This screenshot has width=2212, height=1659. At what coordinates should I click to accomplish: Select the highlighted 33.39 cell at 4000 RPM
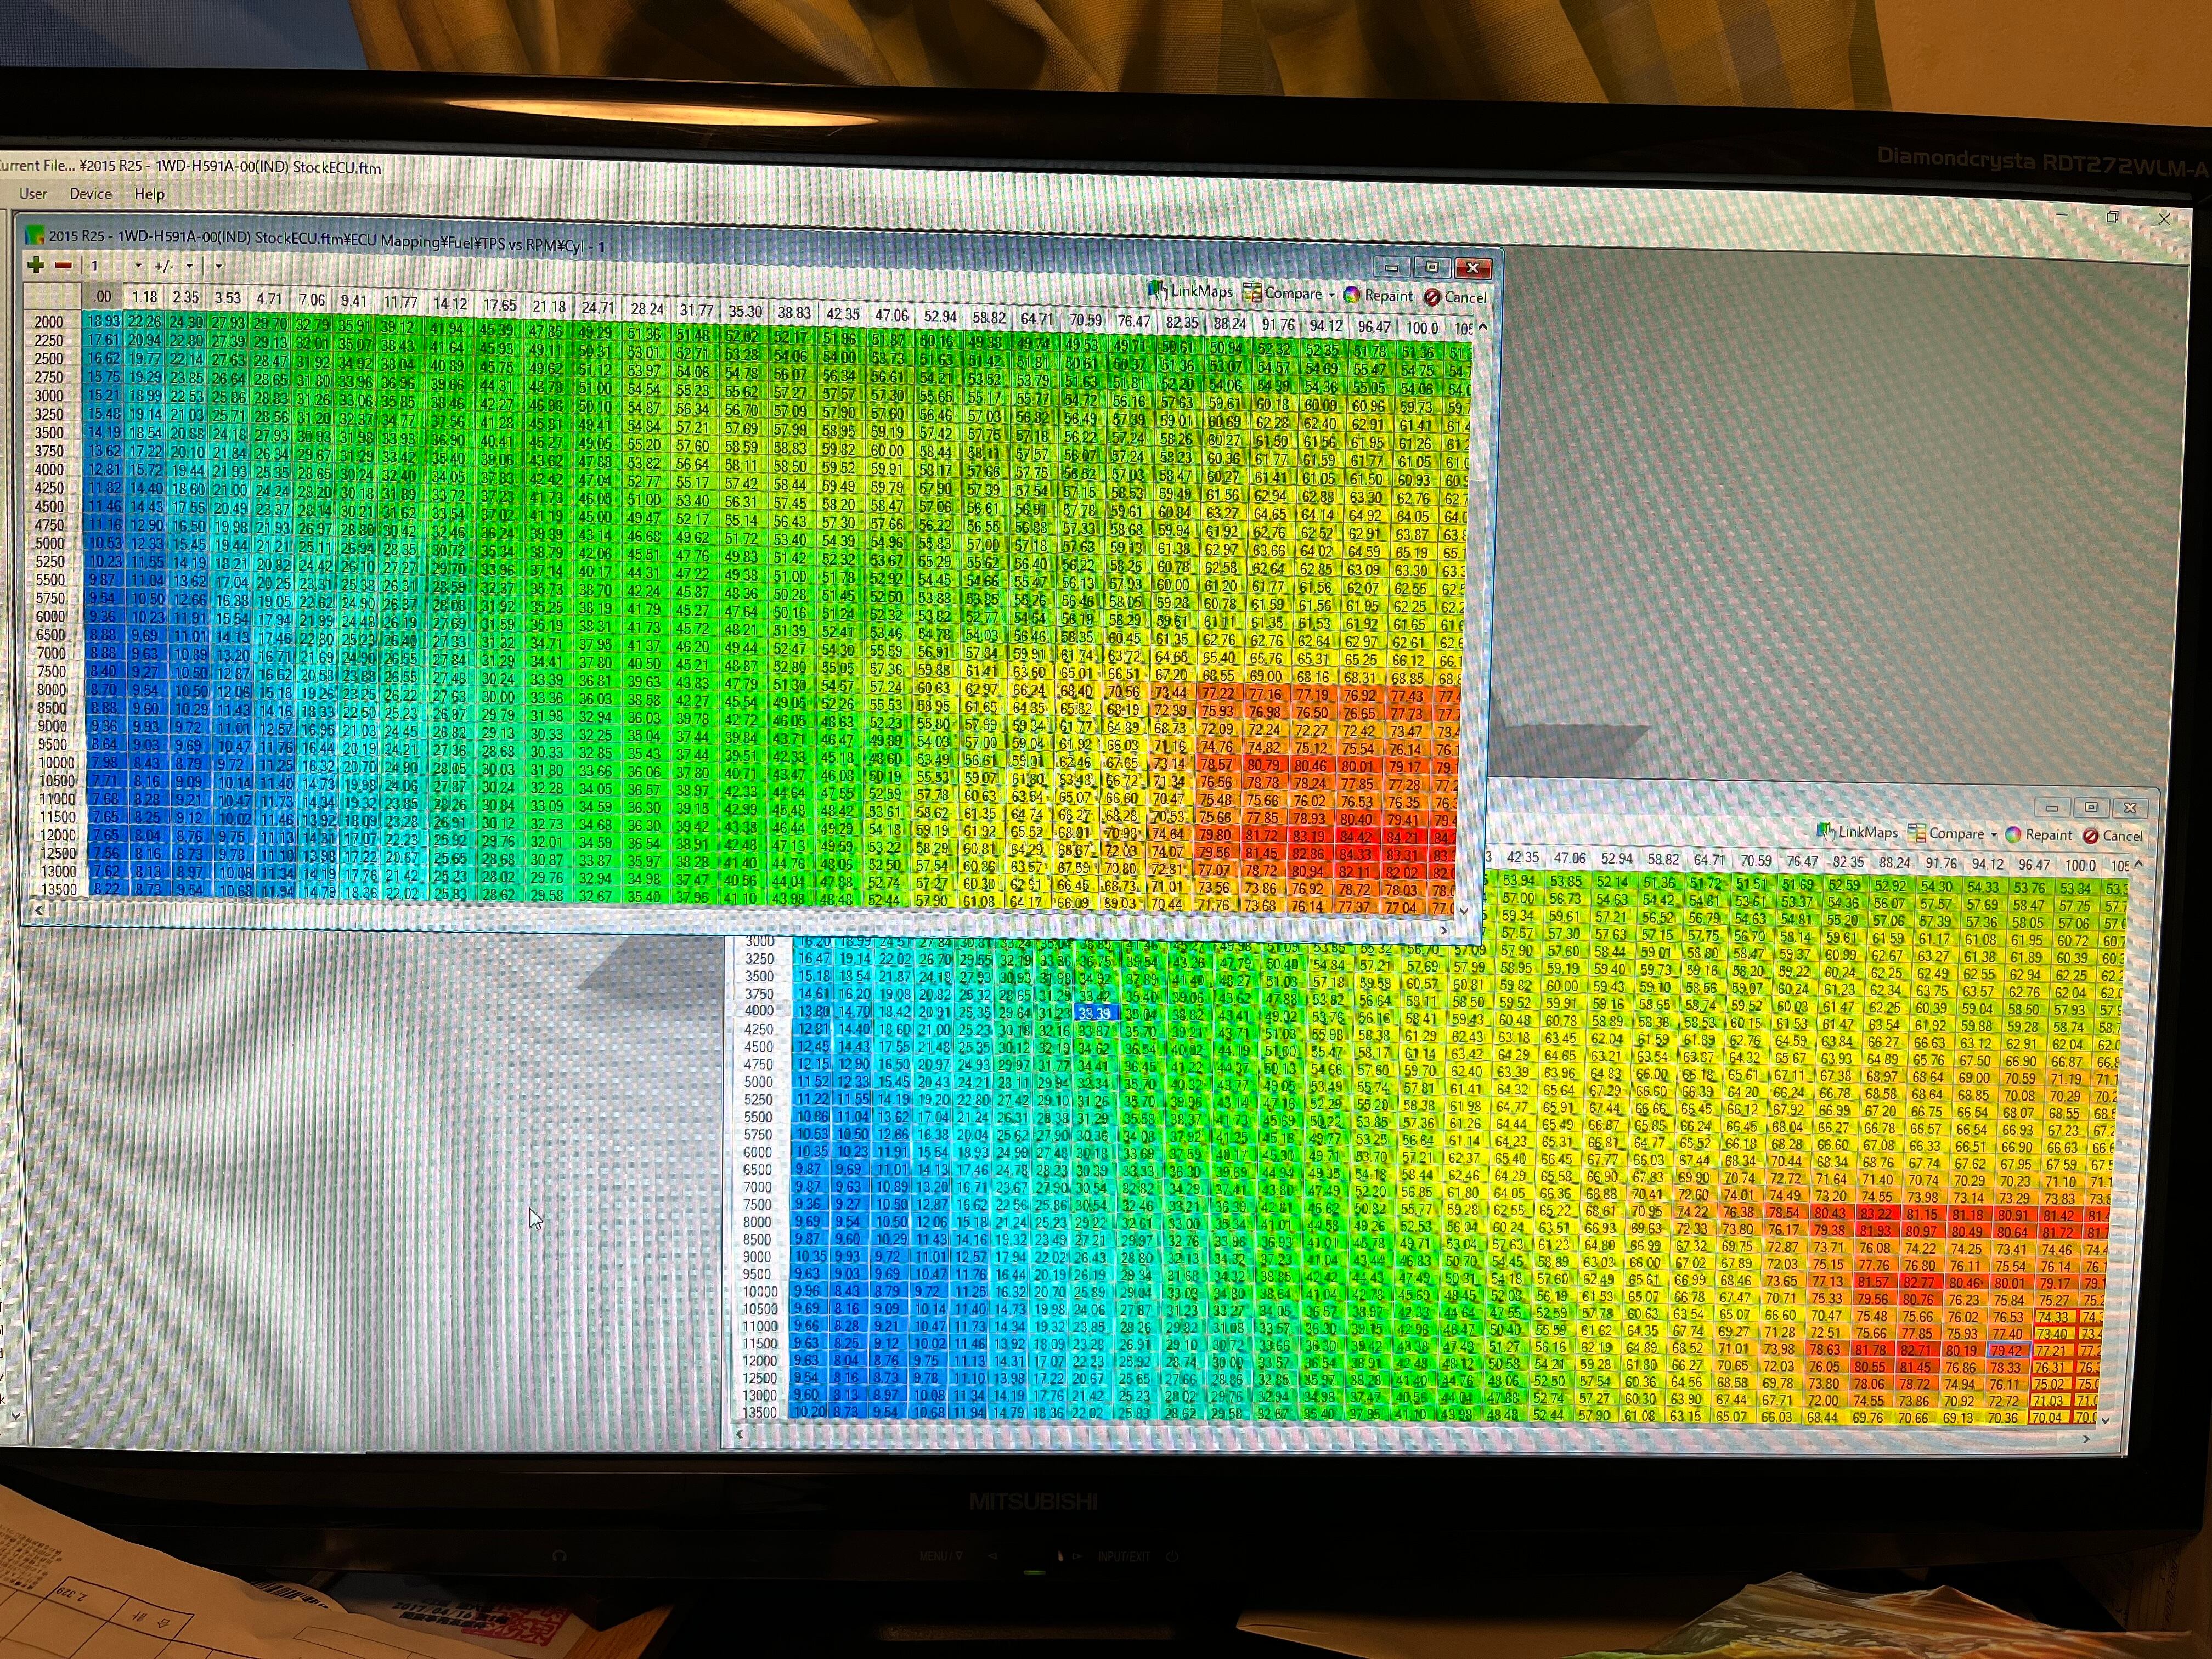pos(1095,1013)
